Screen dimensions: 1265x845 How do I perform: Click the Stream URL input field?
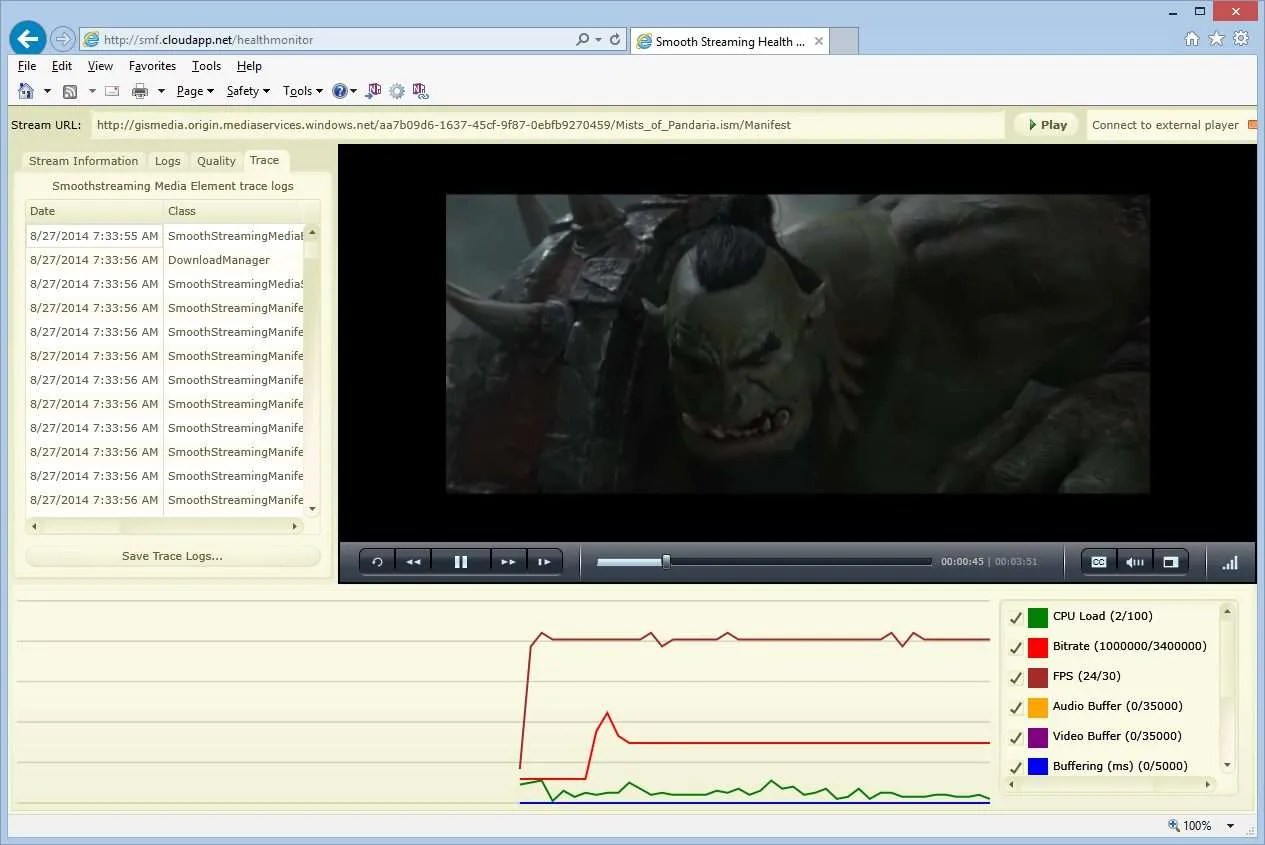(x=548, y=125)
